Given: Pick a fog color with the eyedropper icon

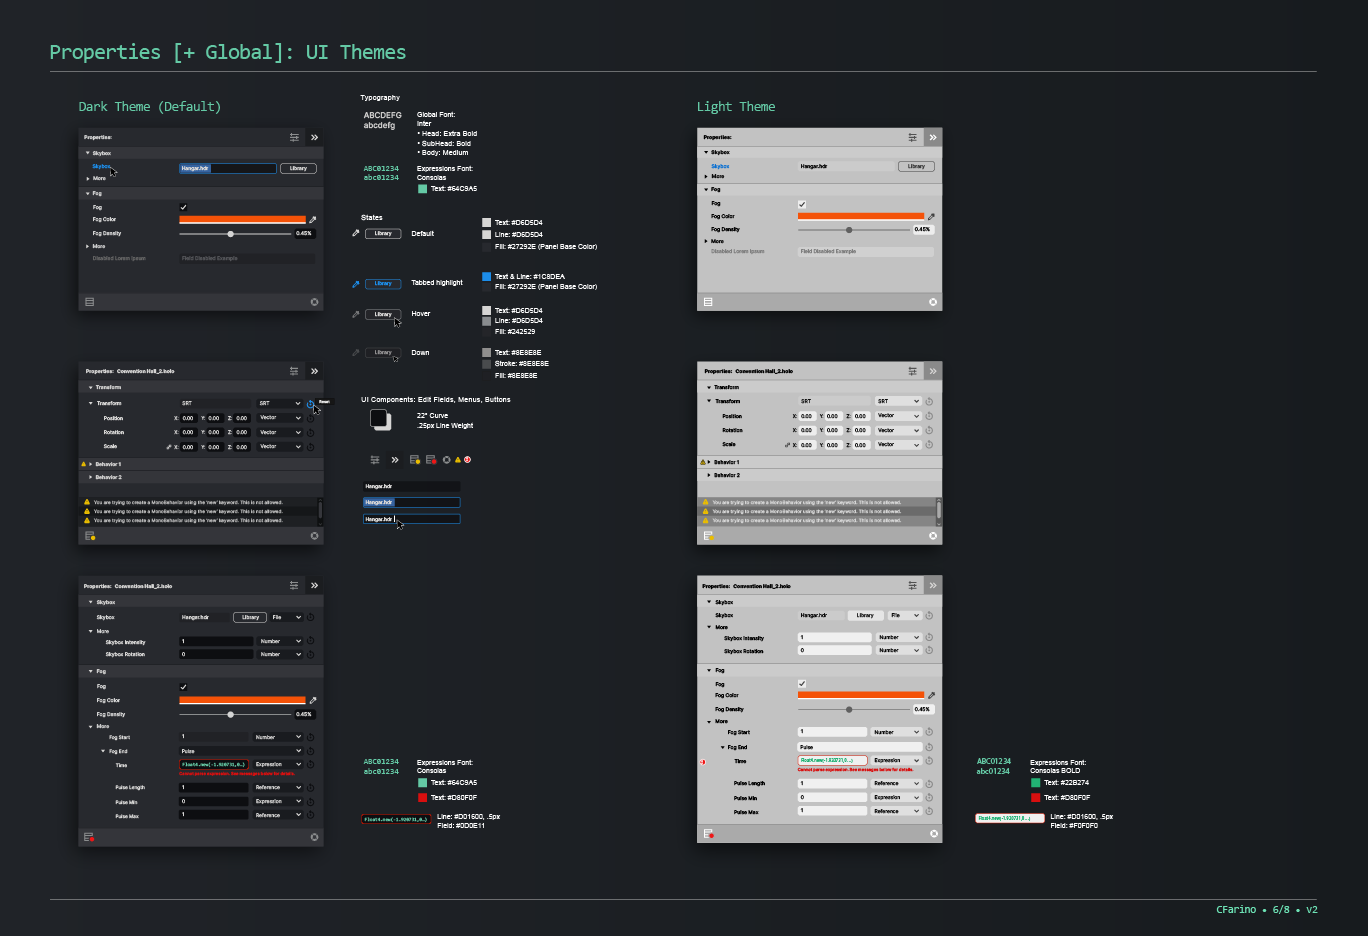Looking at the screenshot, I should coord(313,220).
